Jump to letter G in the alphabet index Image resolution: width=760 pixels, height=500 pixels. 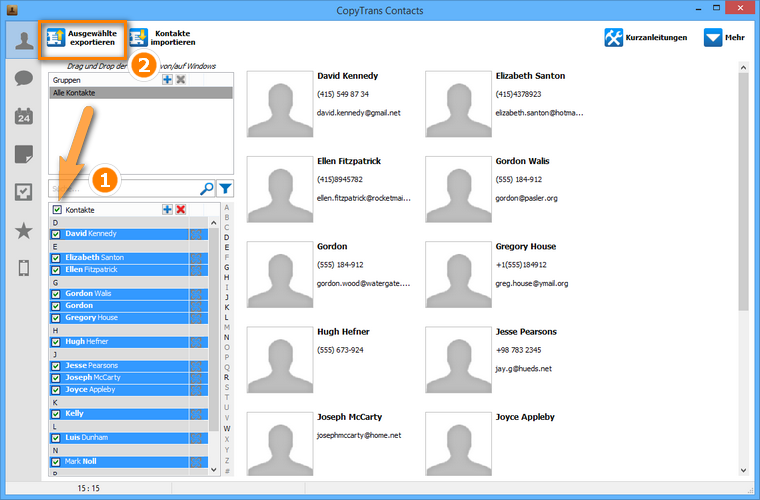pyautogui.click(x=227, y=267)
